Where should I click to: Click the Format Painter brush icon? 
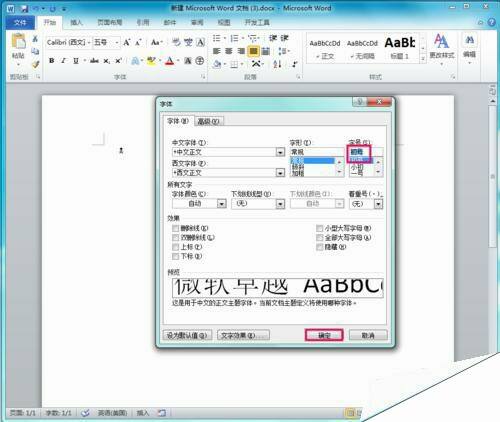tap(35, 63)
